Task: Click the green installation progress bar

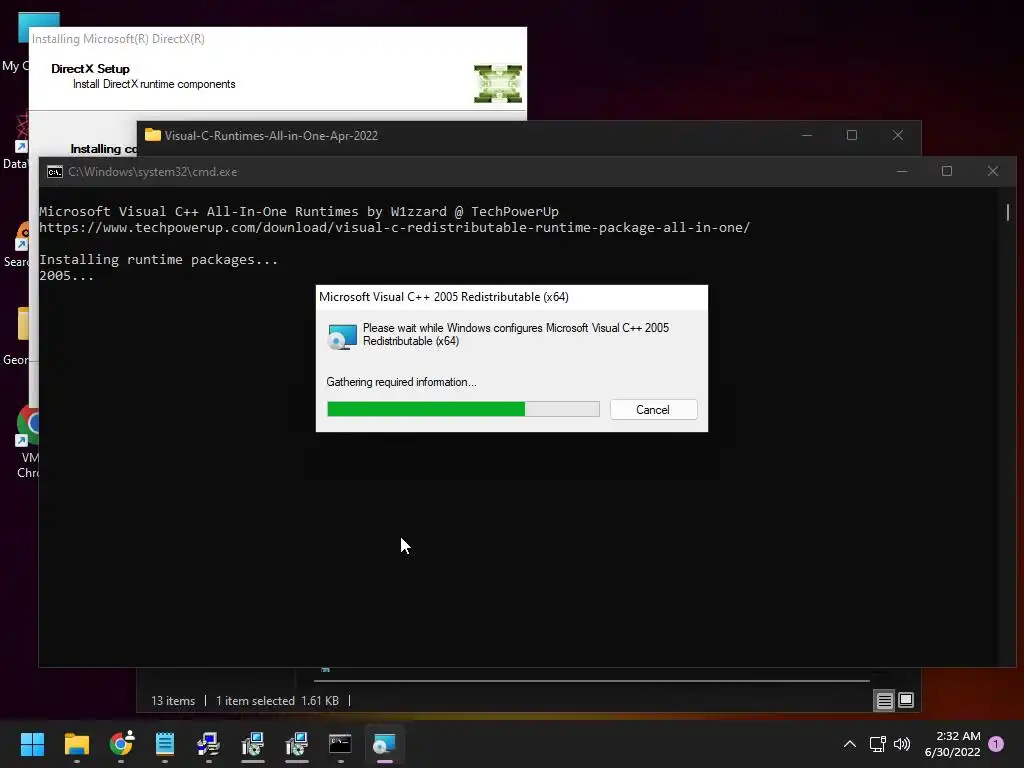Action: (463, 409)
